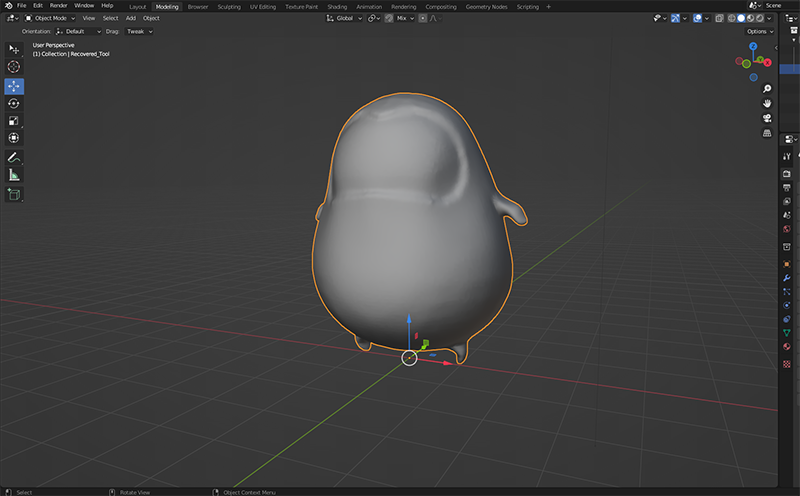Enable proportional editing toggle
This screenshot has height=496, width=800.
(424, 18)
